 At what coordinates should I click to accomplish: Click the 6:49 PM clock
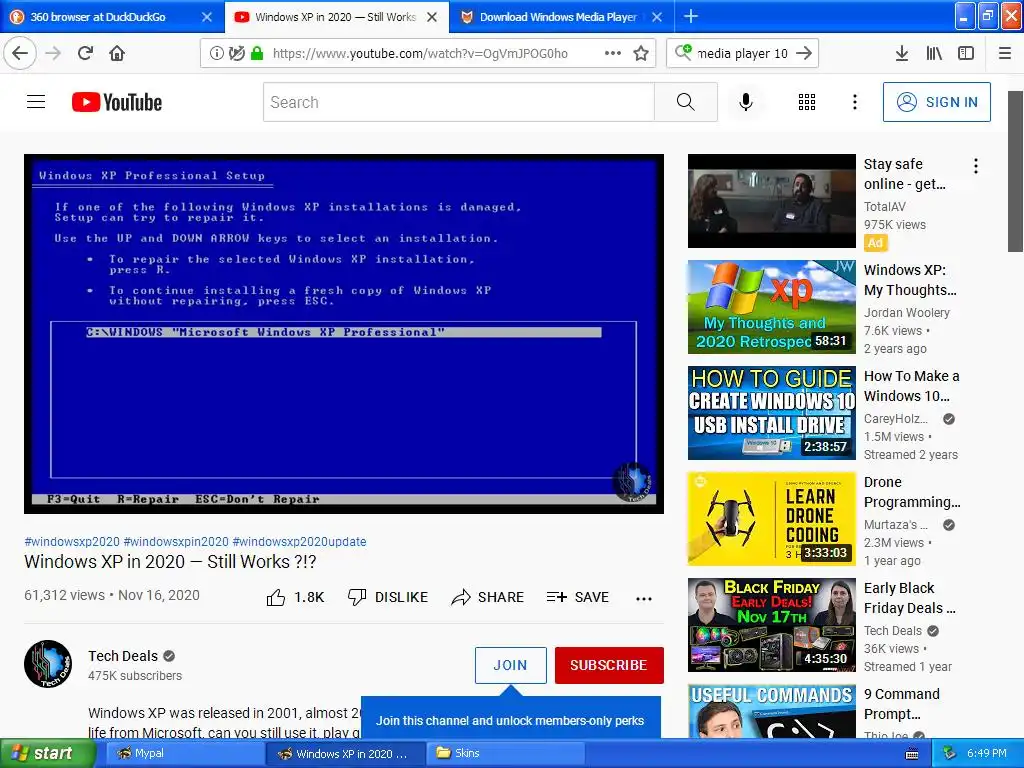(x=987, y=754)
